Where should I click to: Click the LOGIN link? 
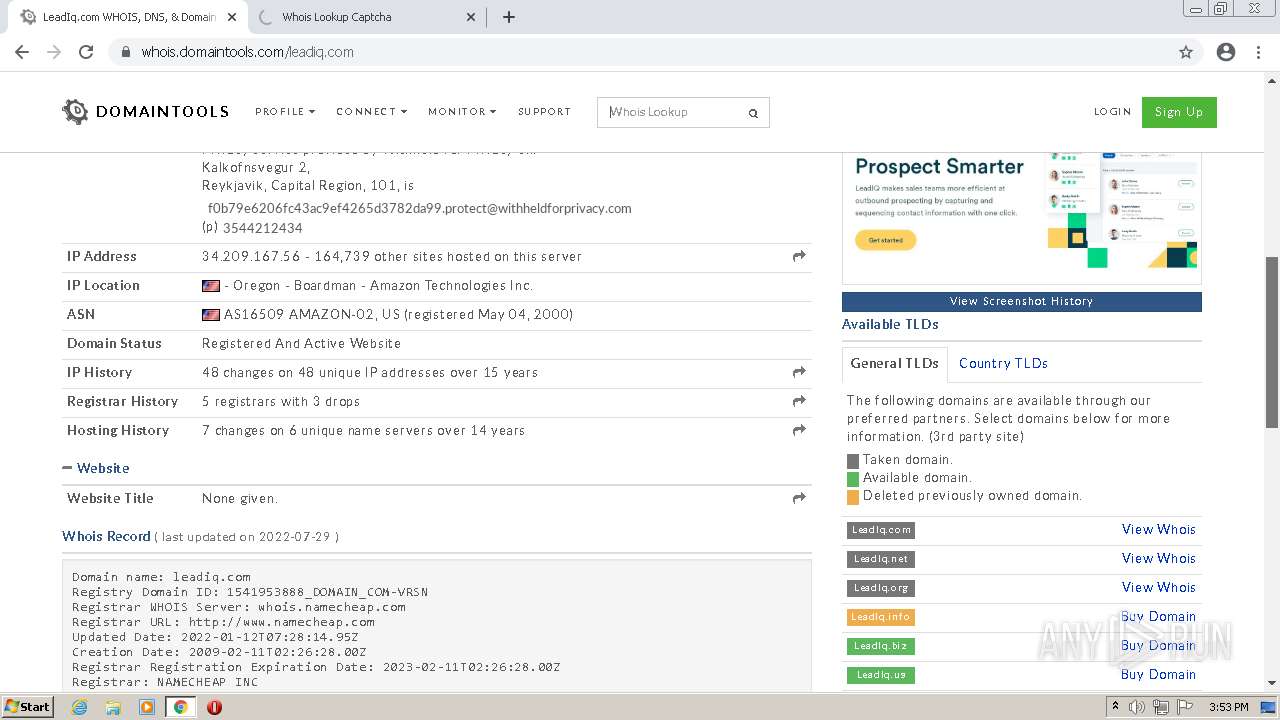[1112, 112]
